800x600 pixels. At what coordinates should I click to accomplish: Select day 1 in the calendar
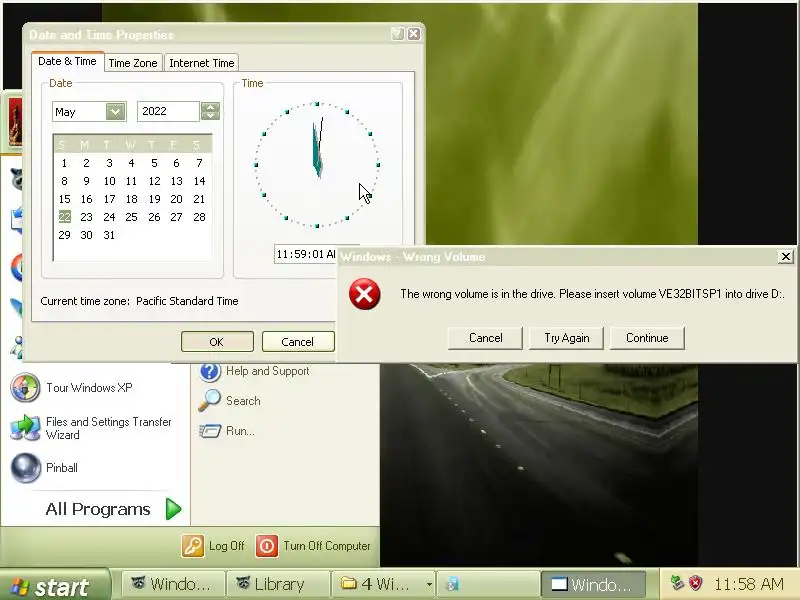coord(64,163)
